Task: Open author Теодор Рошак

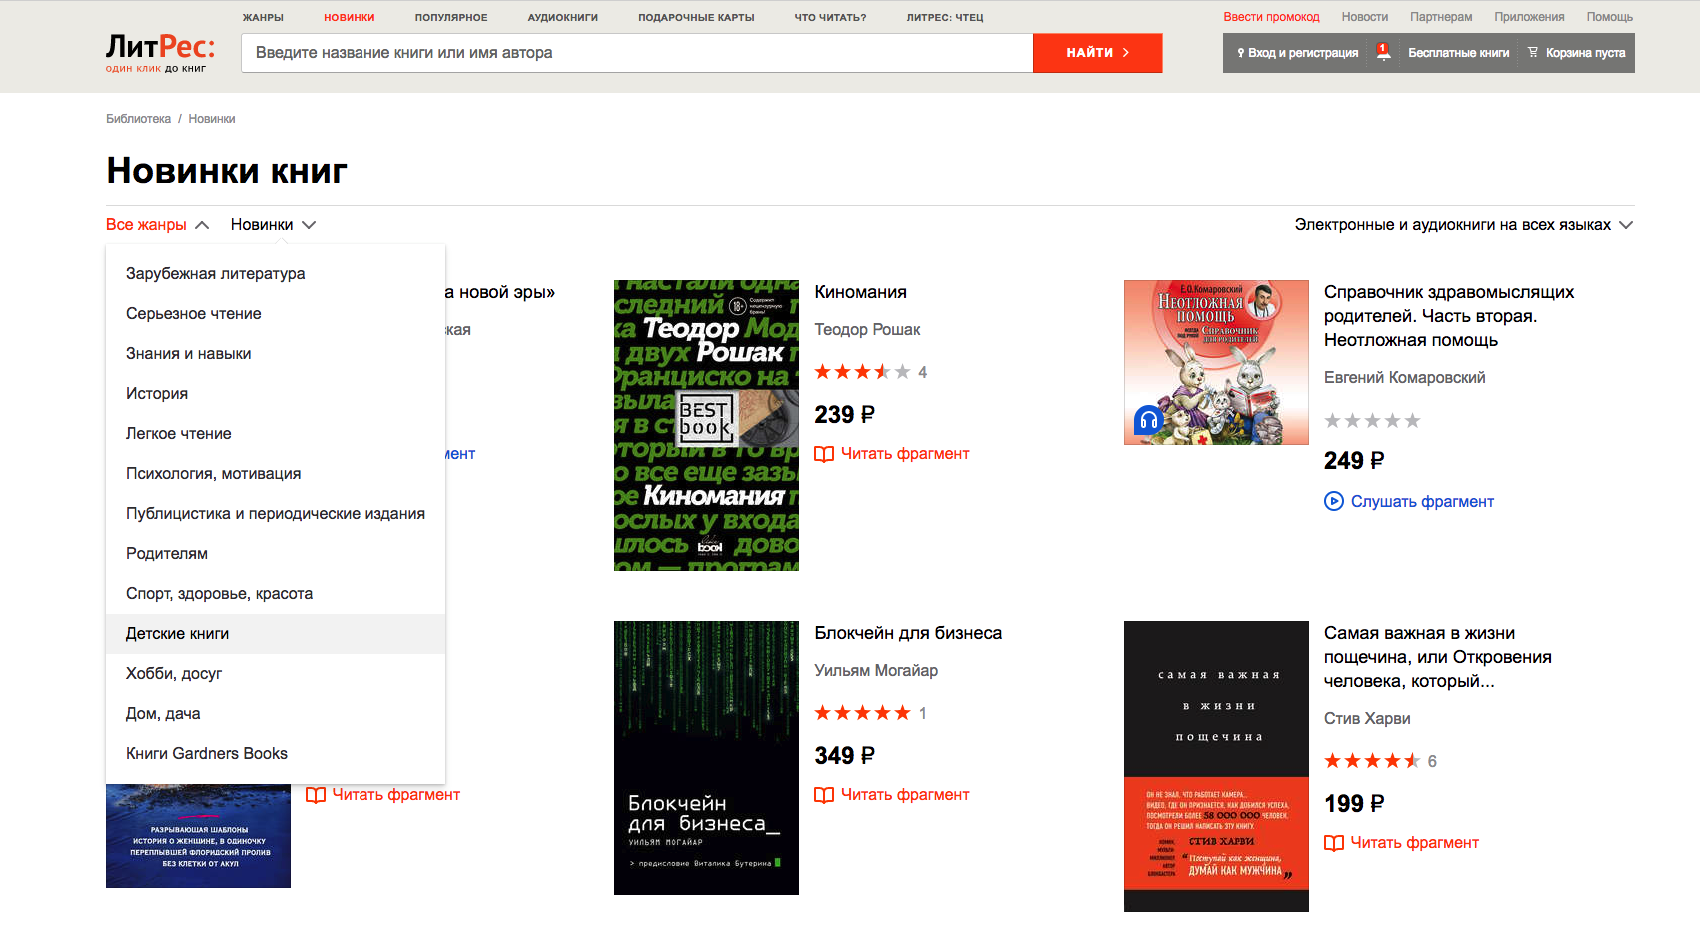Action: pos(867,330)
